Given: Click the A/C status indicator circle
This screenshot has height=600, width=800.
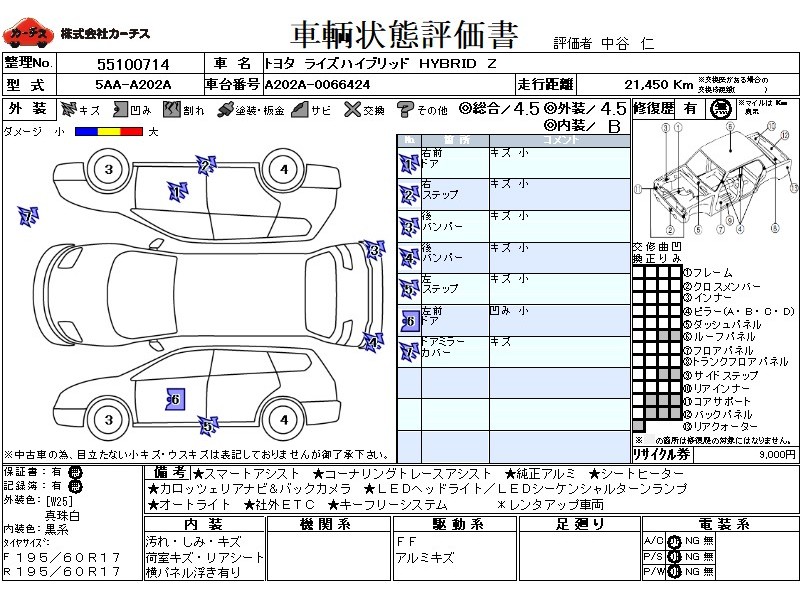Looking at the screenshot, I should 674,541.
